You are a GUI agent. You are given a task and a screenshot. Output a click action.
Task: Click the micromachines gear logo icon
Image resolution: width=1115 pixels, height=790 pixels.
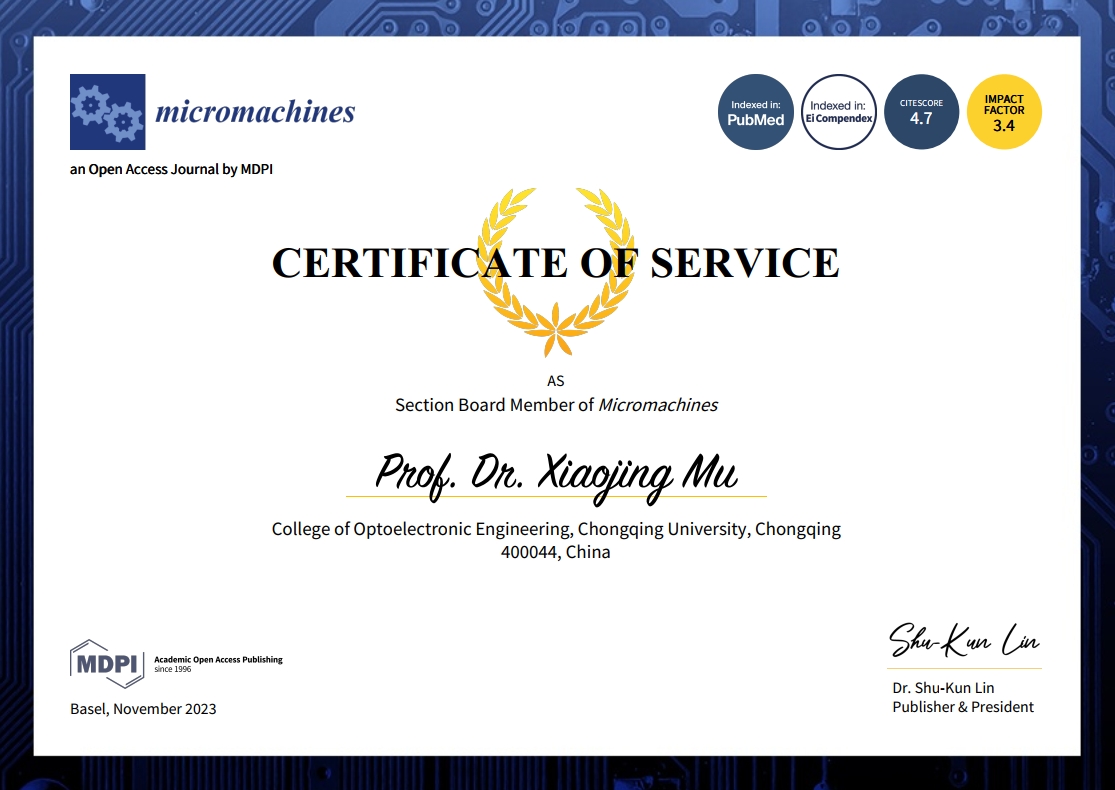click(x=107, y=112)
